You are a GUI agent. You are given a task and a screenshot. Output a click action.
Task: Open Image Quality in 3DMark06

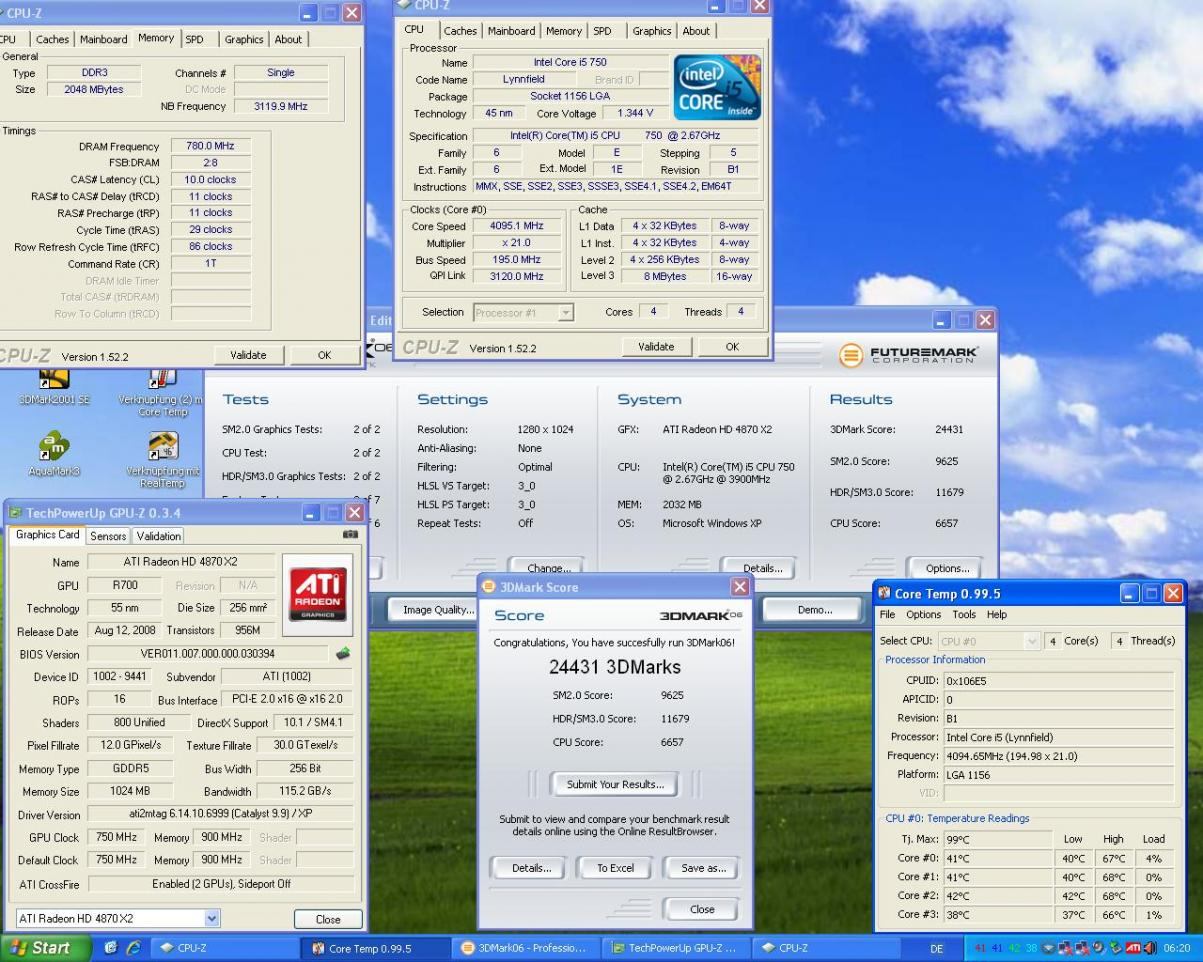click(x=438, y=609)
